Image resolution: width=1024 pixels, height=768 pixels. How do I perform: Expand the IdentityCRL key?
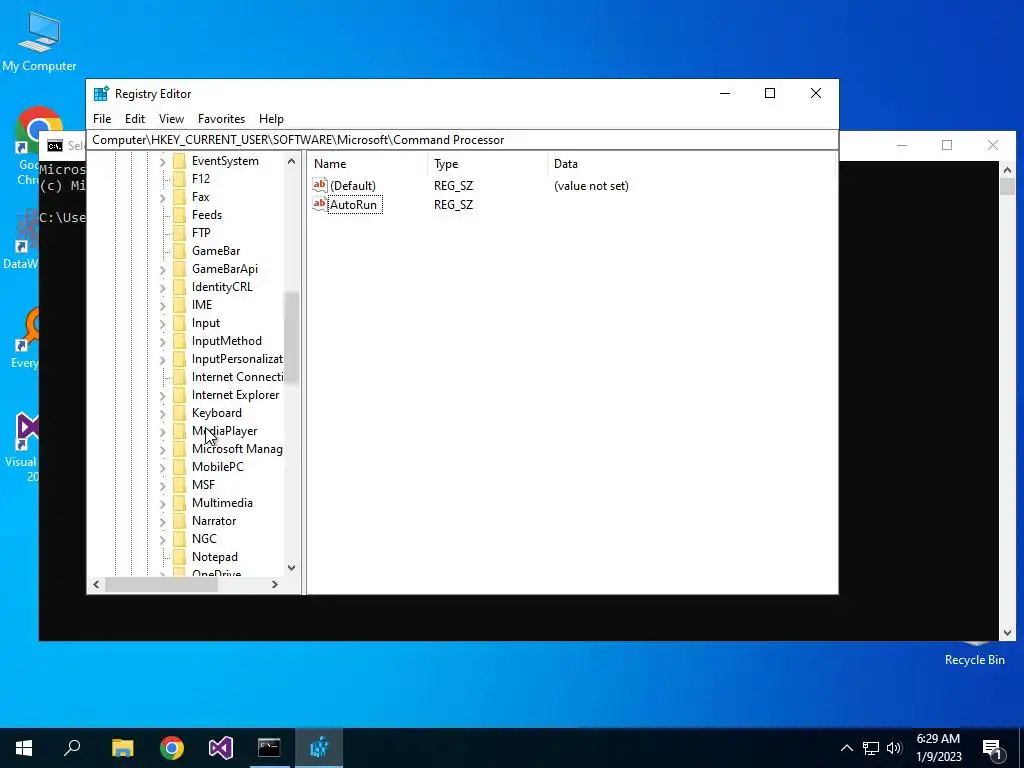click(163, 287)
